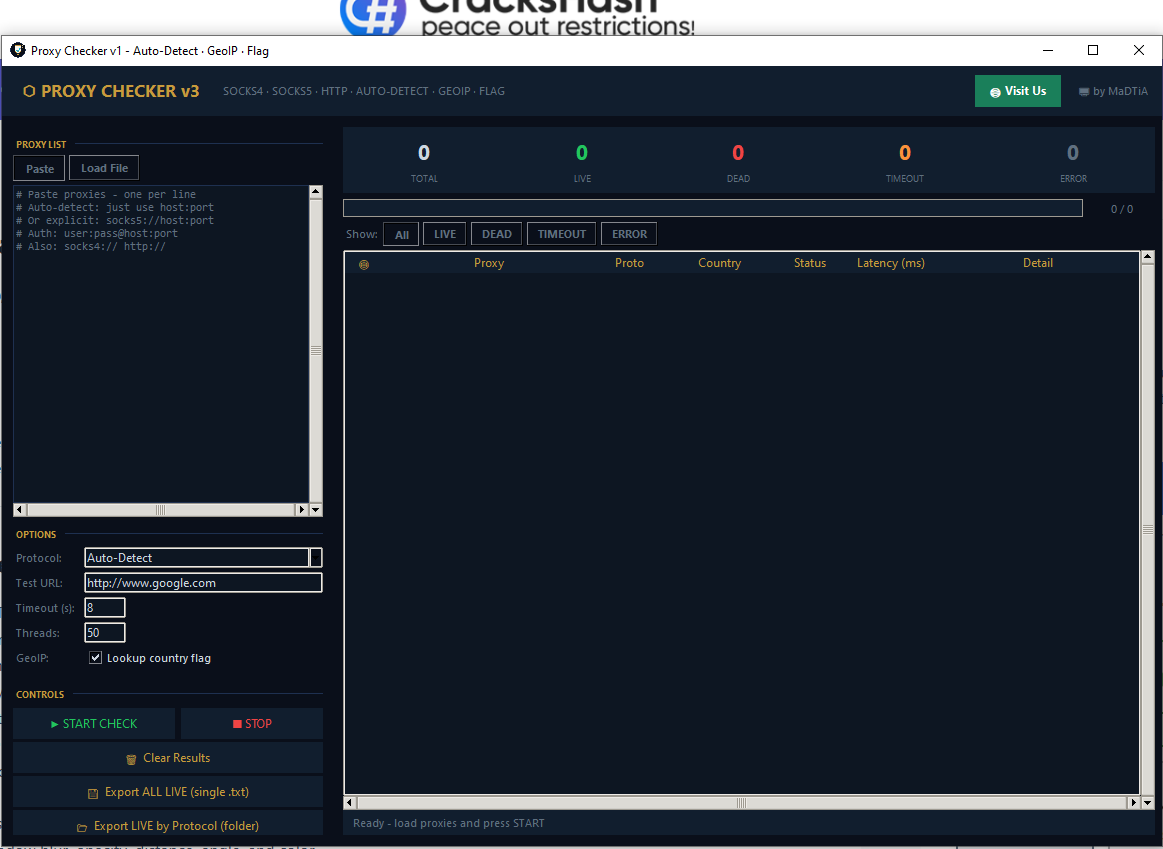Click the 0 / 0 progress count
The width and height of the screenshot is (1163, 849).
coord(1121,209)
